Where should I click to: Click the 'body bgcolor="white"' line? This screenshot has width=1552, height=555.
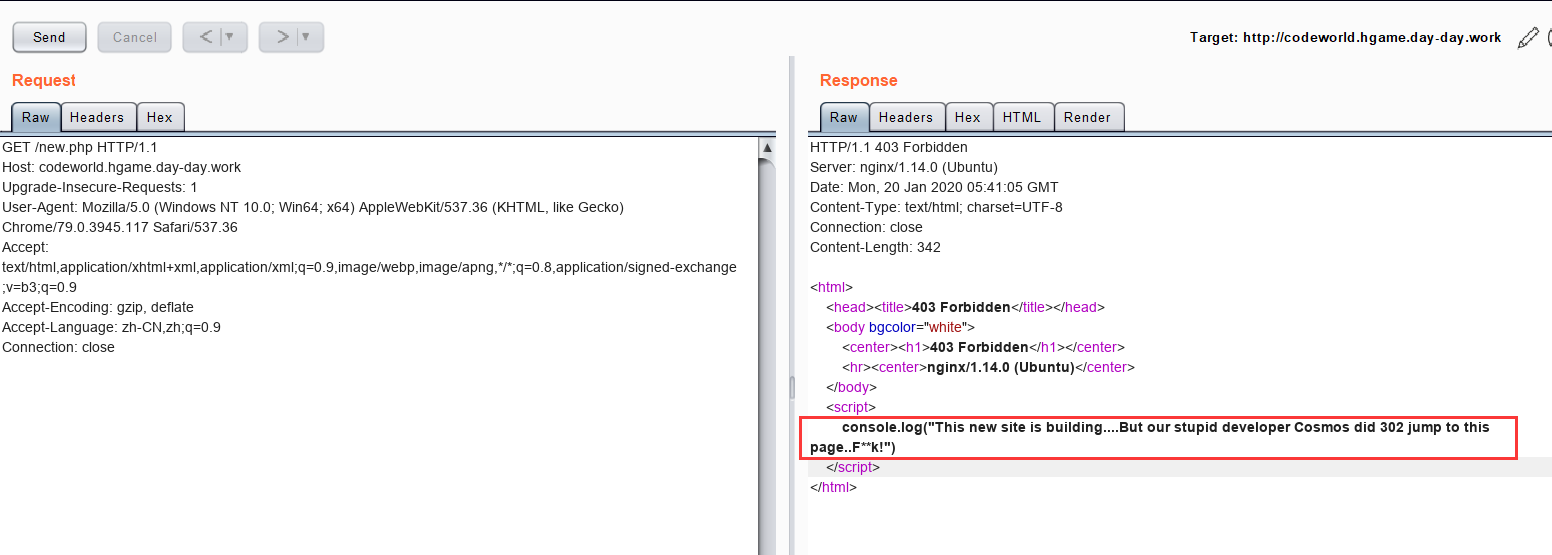tap(900, 327)
